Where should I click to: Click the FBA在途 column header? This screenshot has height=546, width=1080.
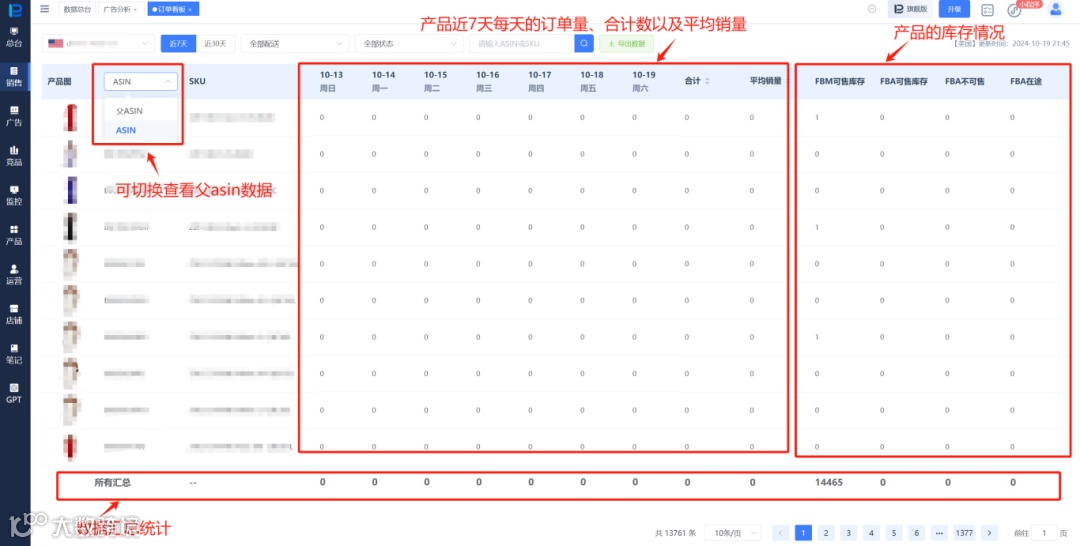coord(1026,81)
